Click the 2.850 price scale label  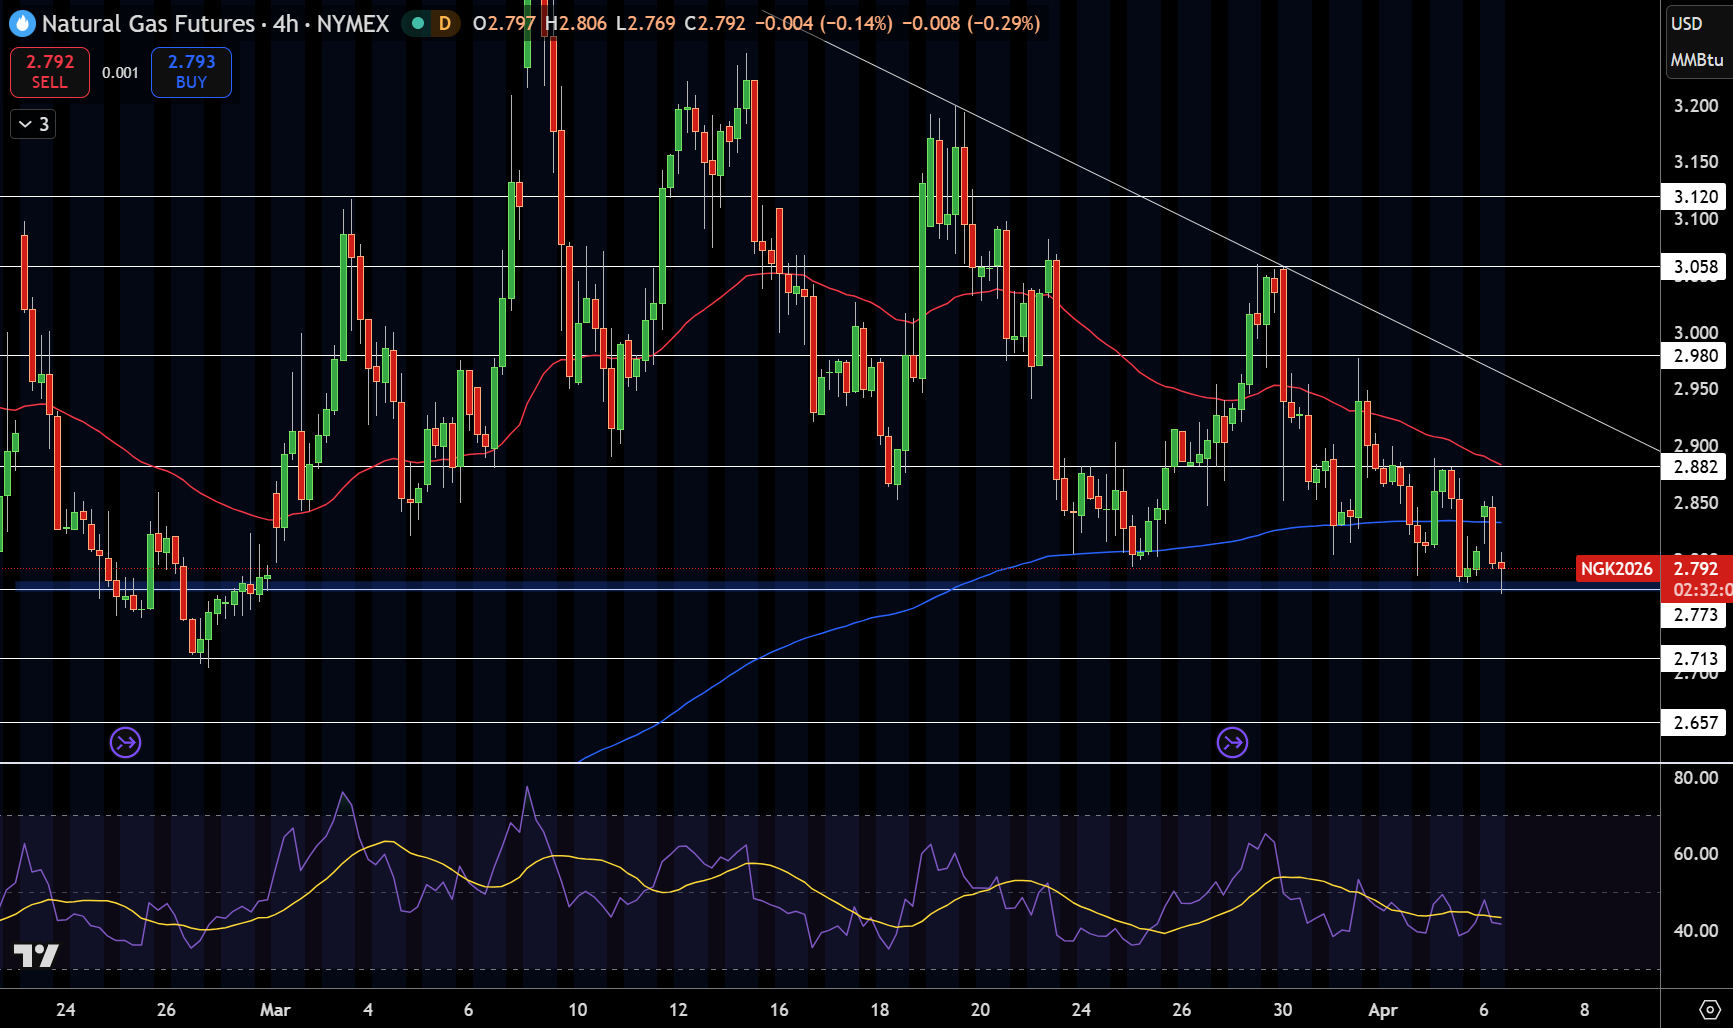1696,503
